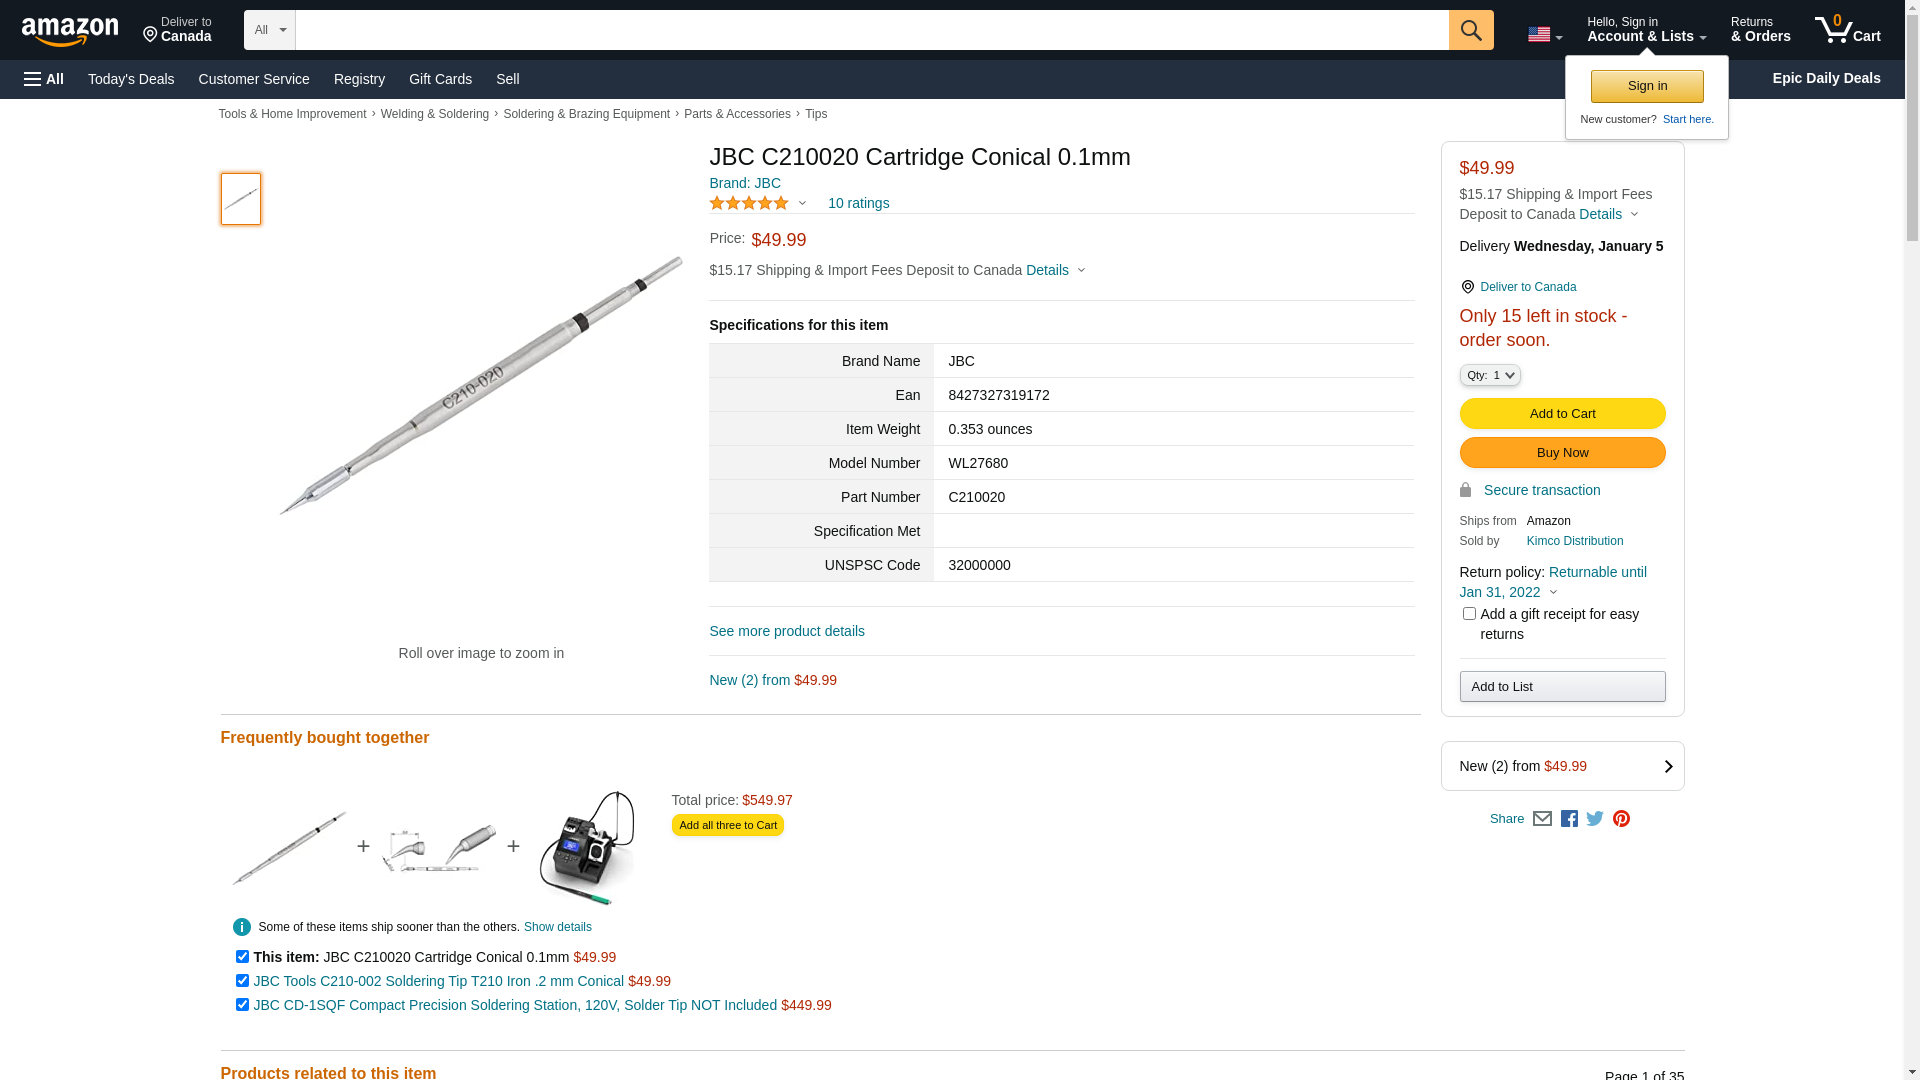Uncheck JBC Tools C210-002 soldering tip

[242, 981]
